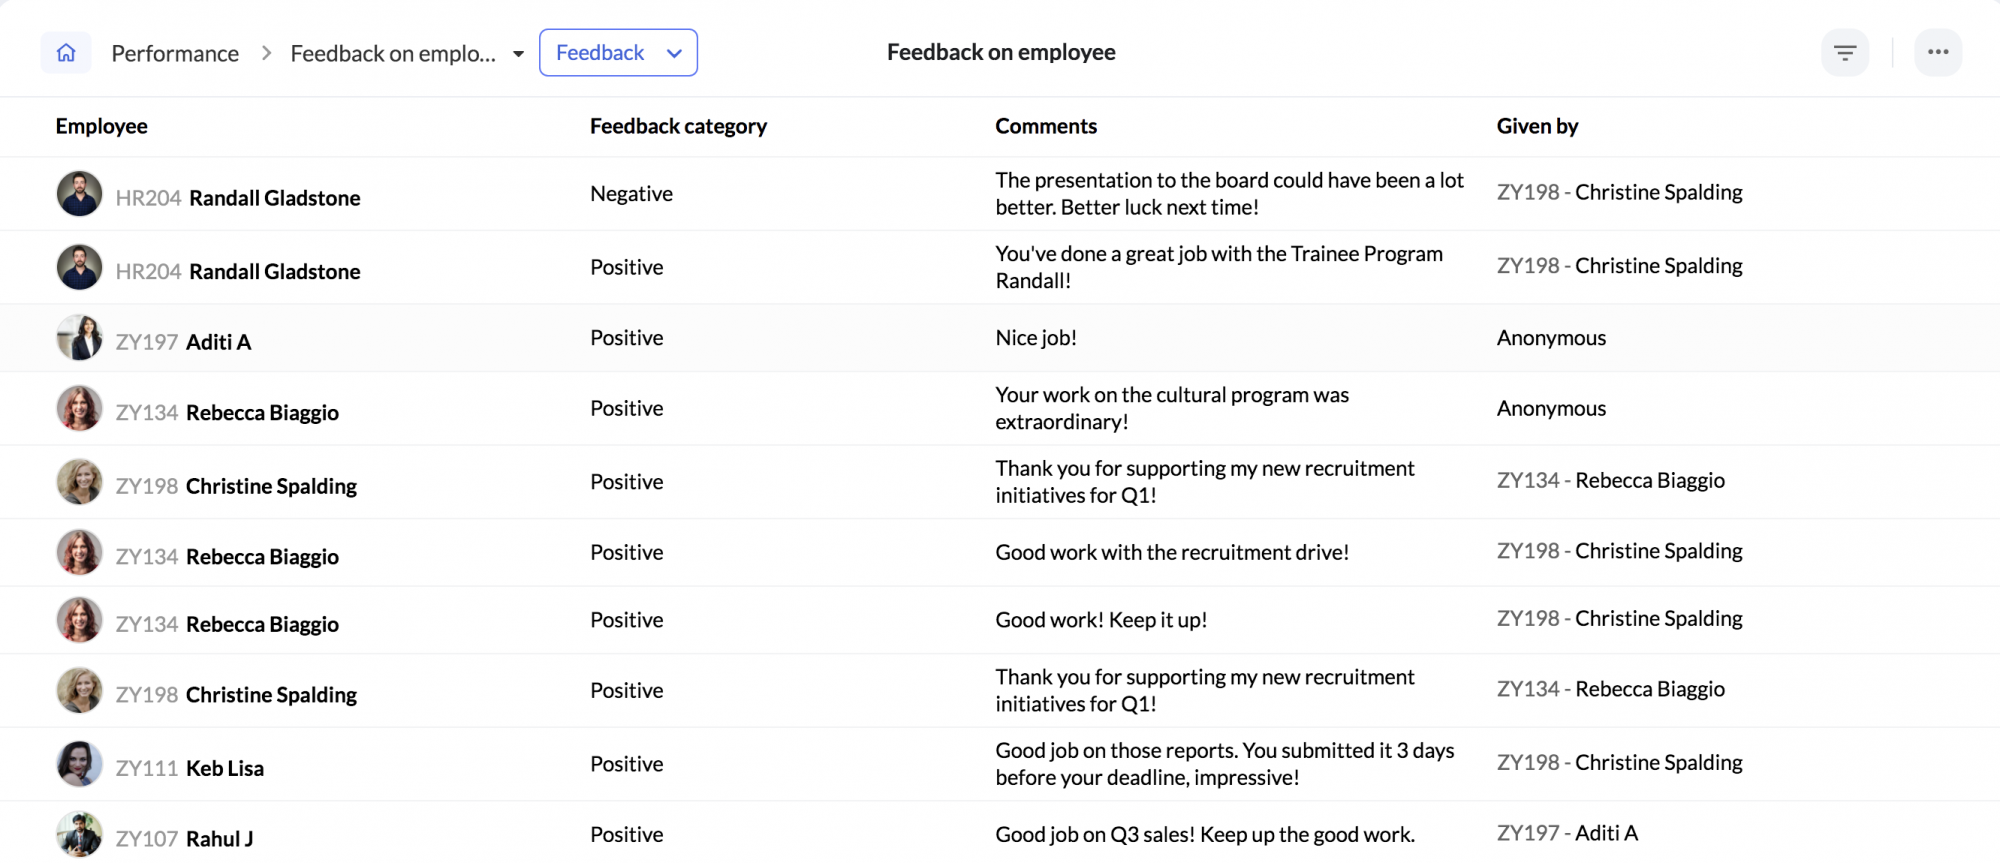The width and height of the screenshot is (2000, 863).
Task: Open the Feedback on emplo... dropdown arrow
Action: click(x=518, y=54)
